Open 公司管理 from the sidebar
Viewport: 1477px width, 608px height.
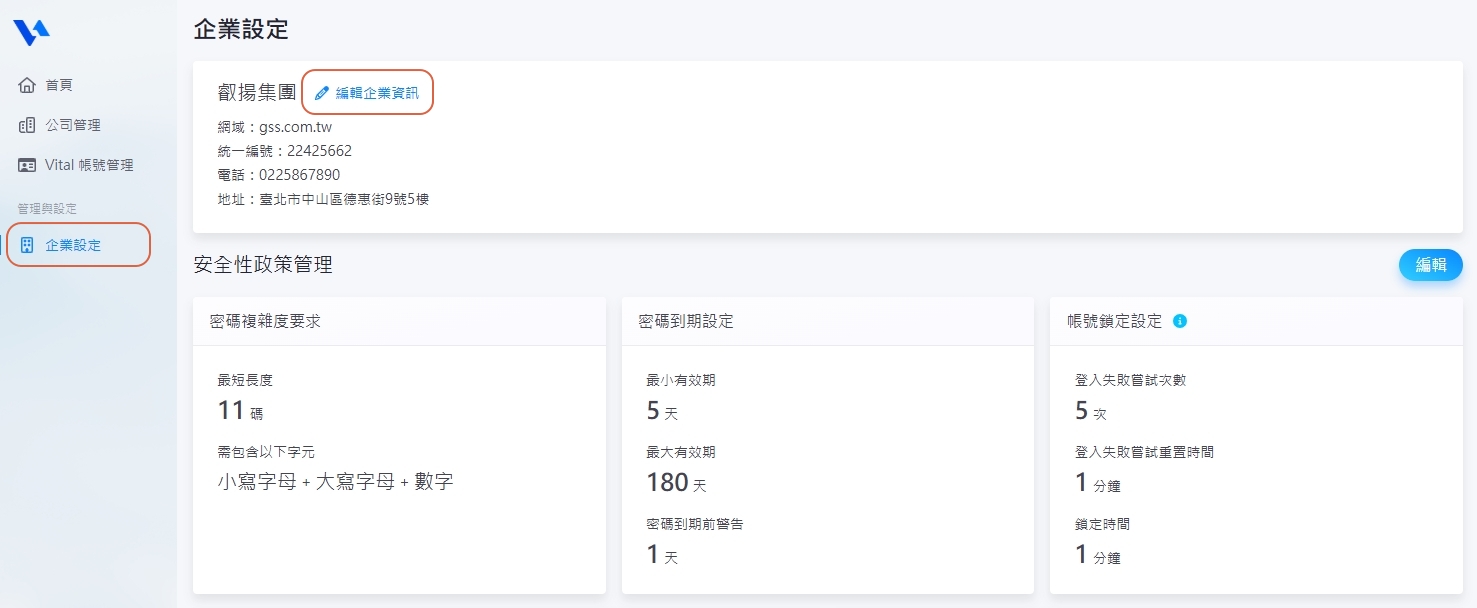point(73,125)
